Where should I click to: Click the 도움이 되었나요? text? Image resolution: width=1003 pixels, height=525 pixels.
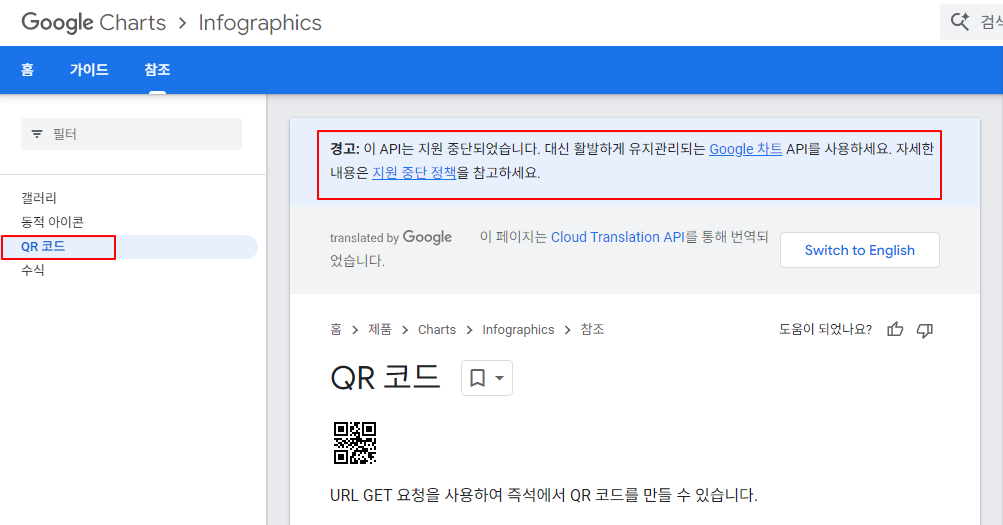tap(825, 329)
